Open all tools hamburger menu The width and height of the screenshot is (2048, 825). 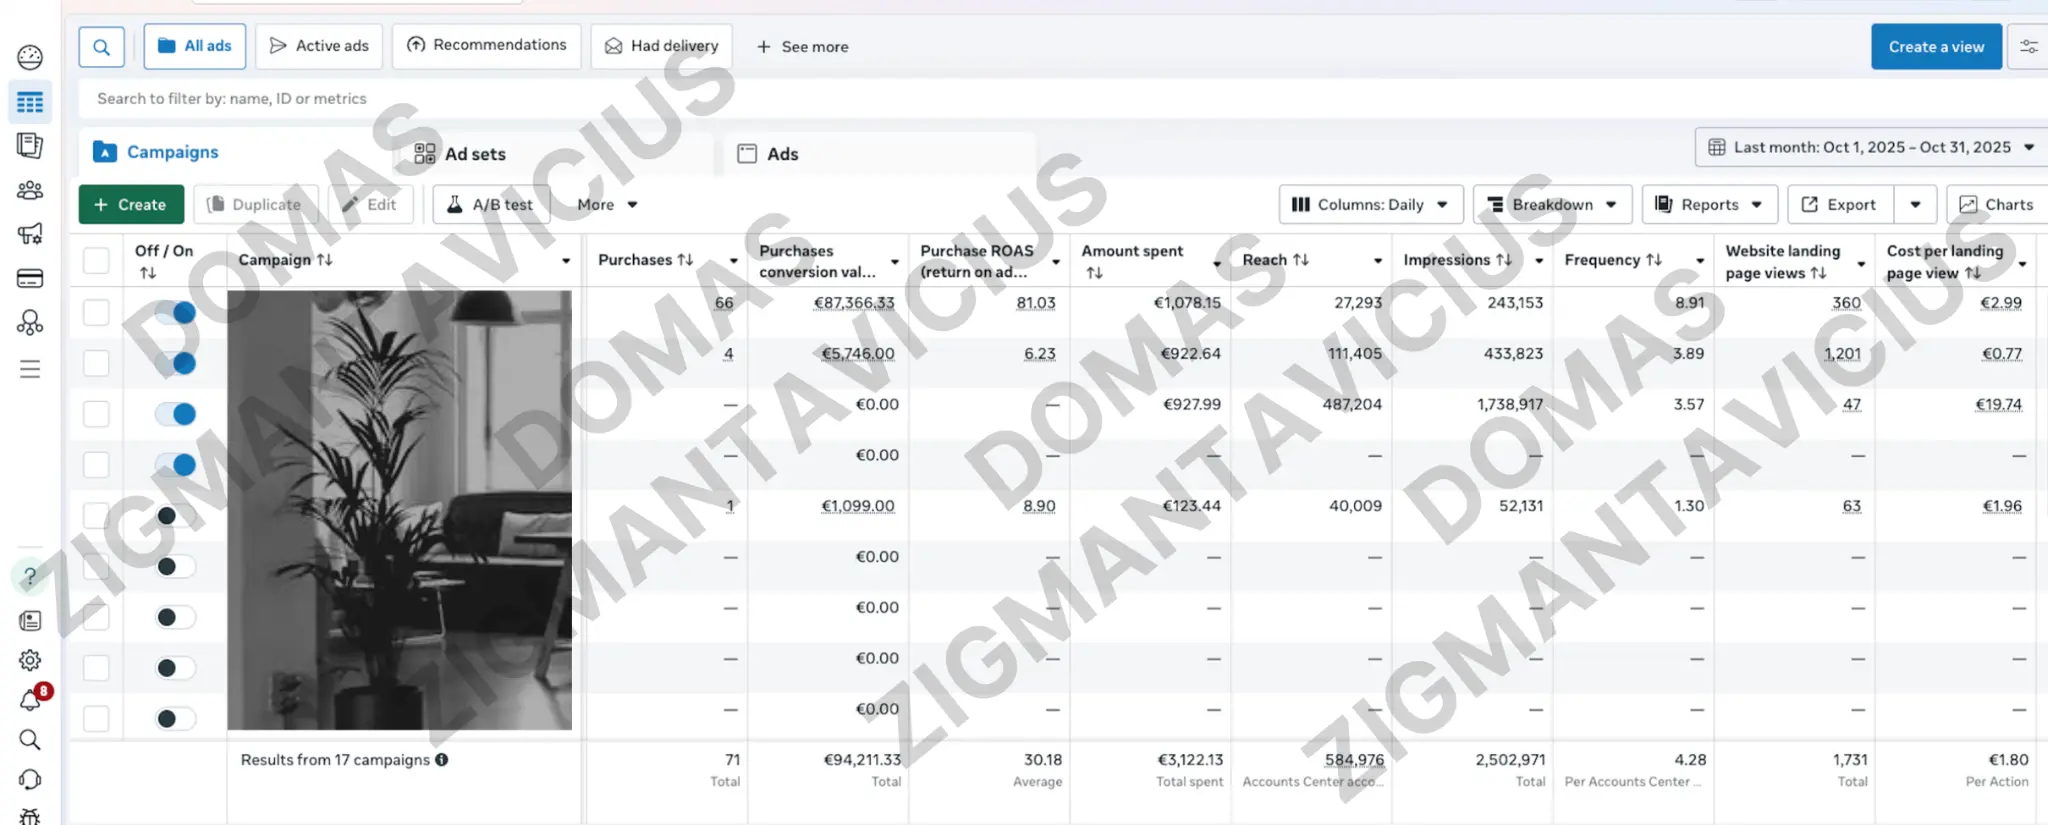[x=30, y=369]
